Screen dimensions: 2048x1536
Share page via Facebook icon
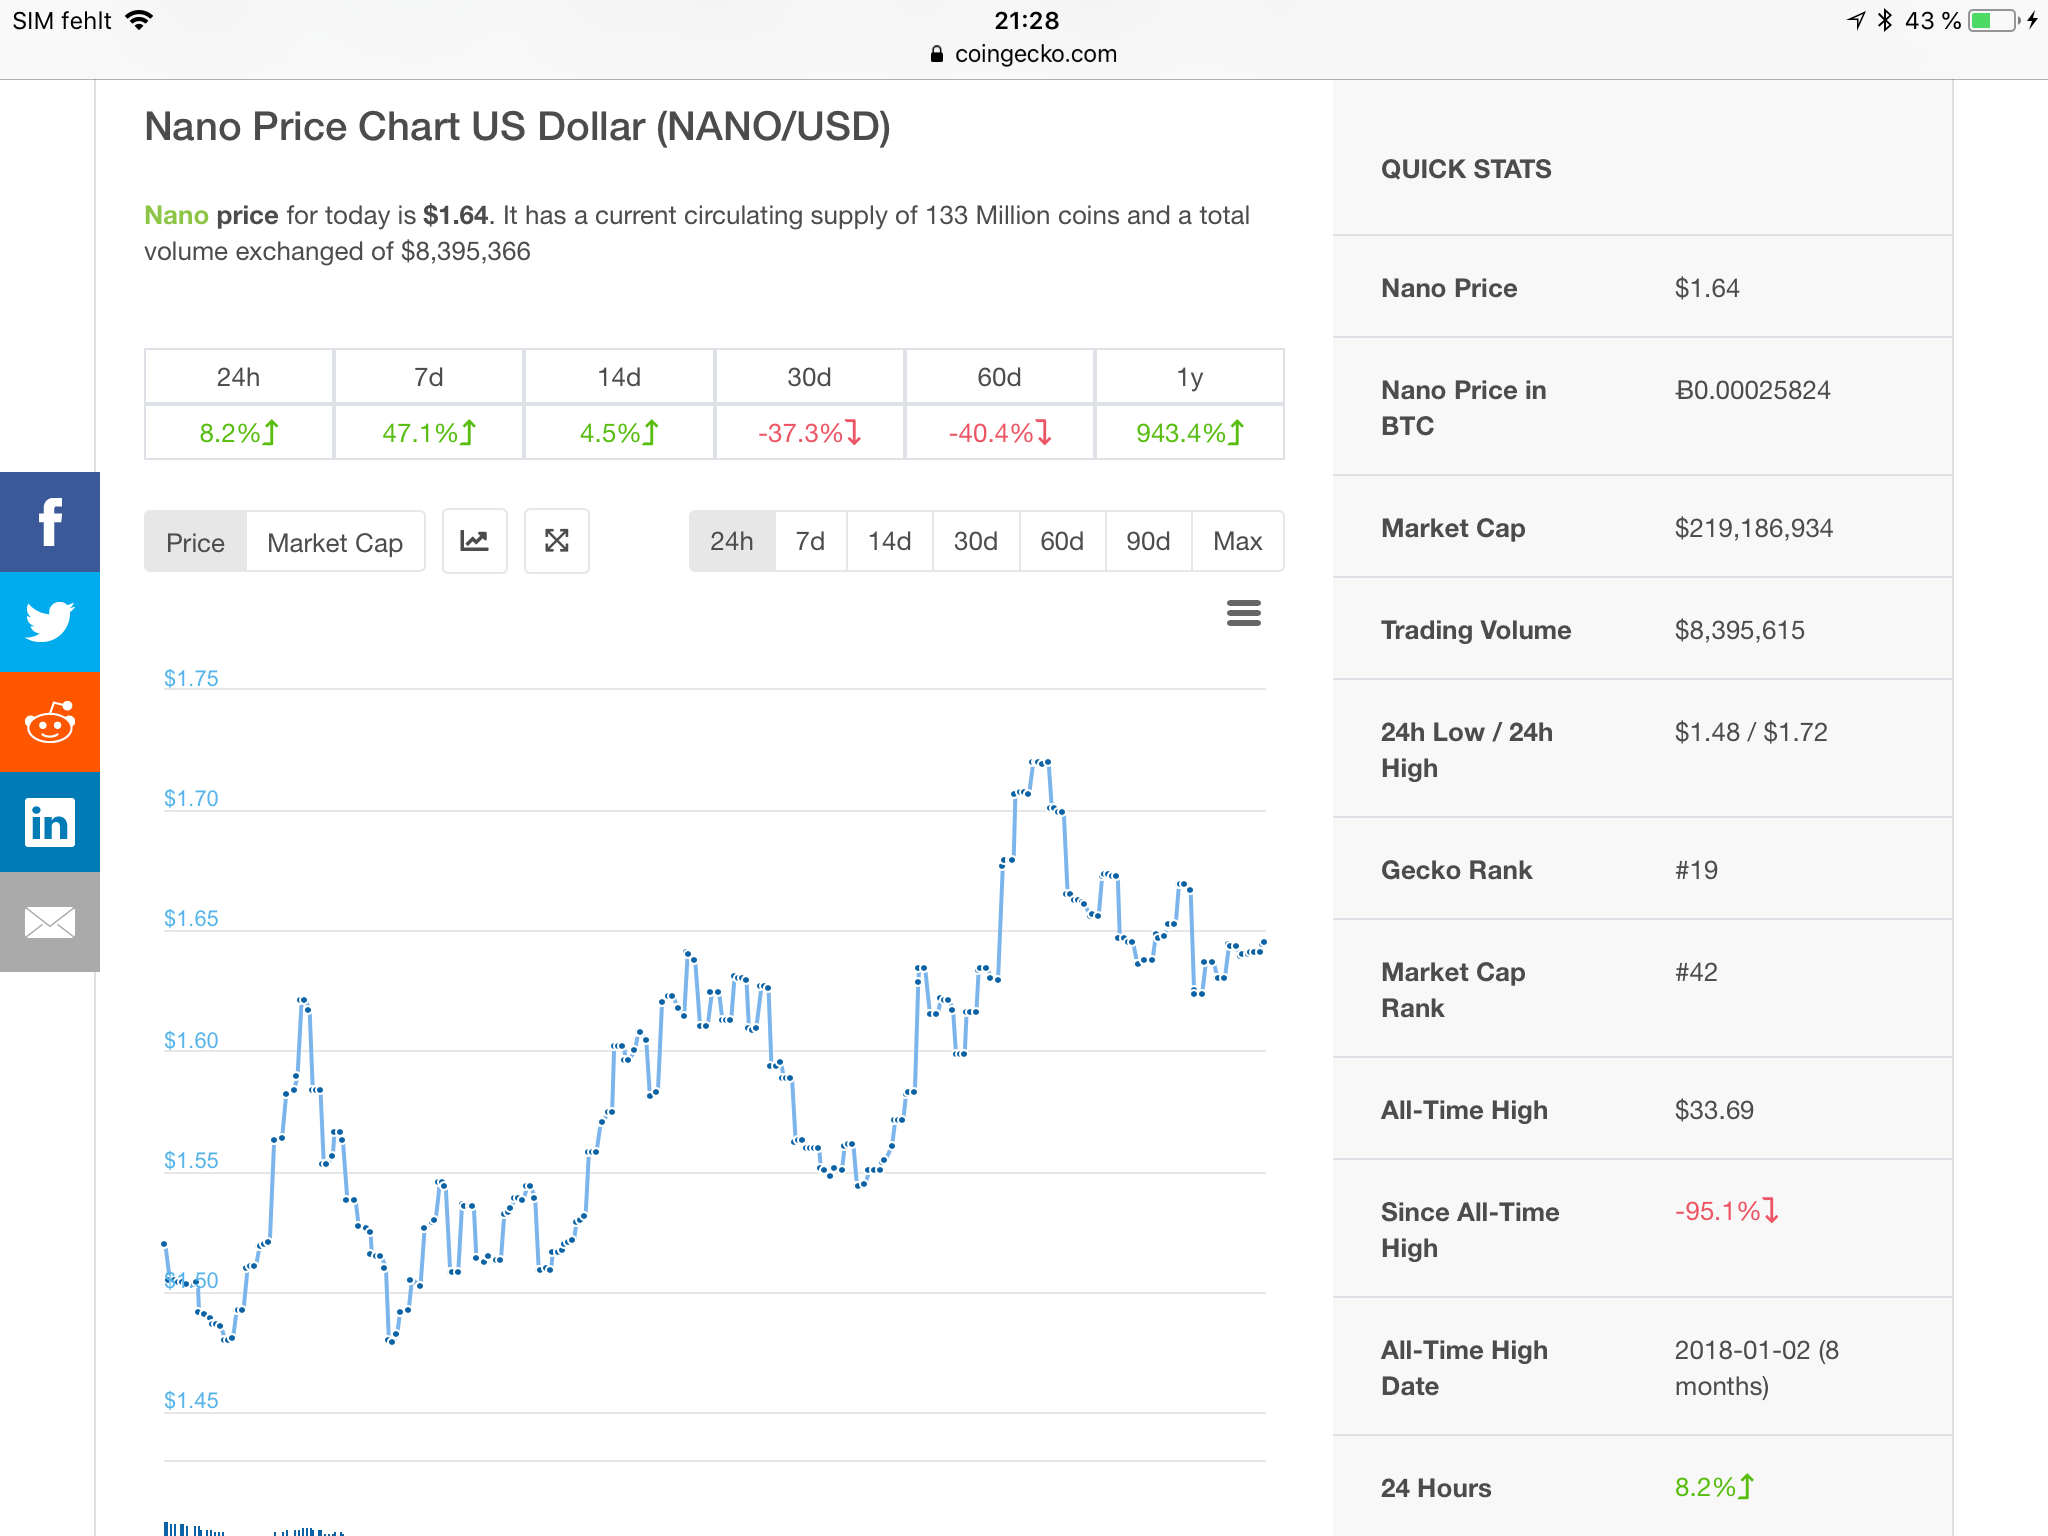click(49, 522)
